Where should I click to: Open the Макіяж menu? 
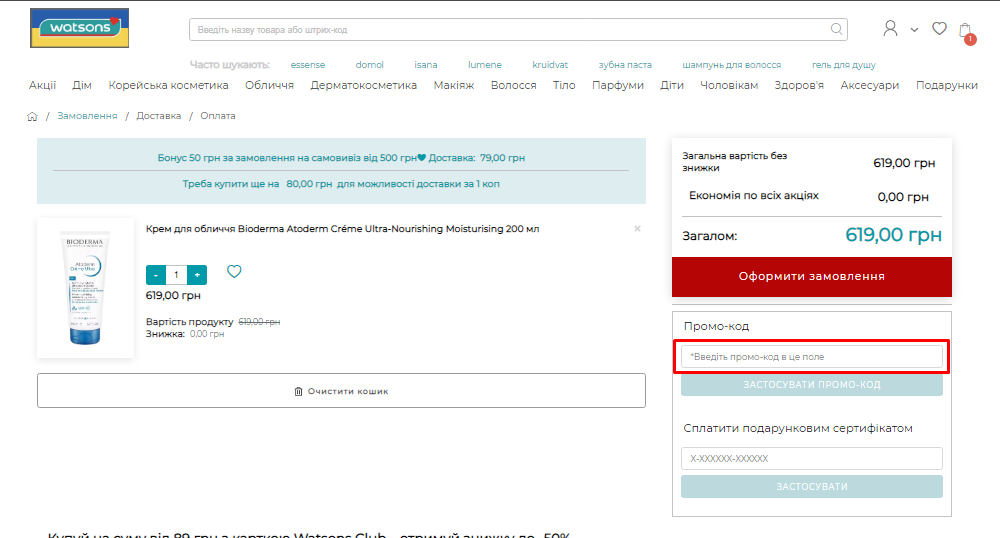point(453,85)
